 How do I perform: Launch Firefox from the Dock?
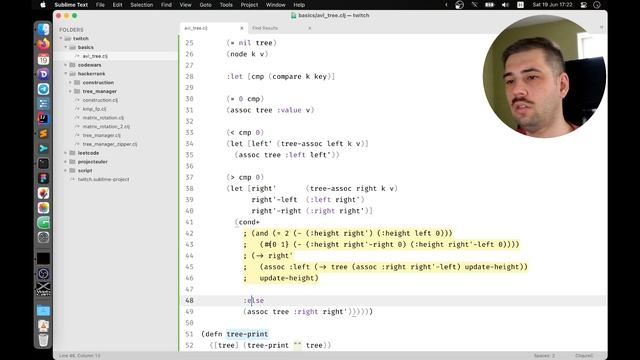43,44
